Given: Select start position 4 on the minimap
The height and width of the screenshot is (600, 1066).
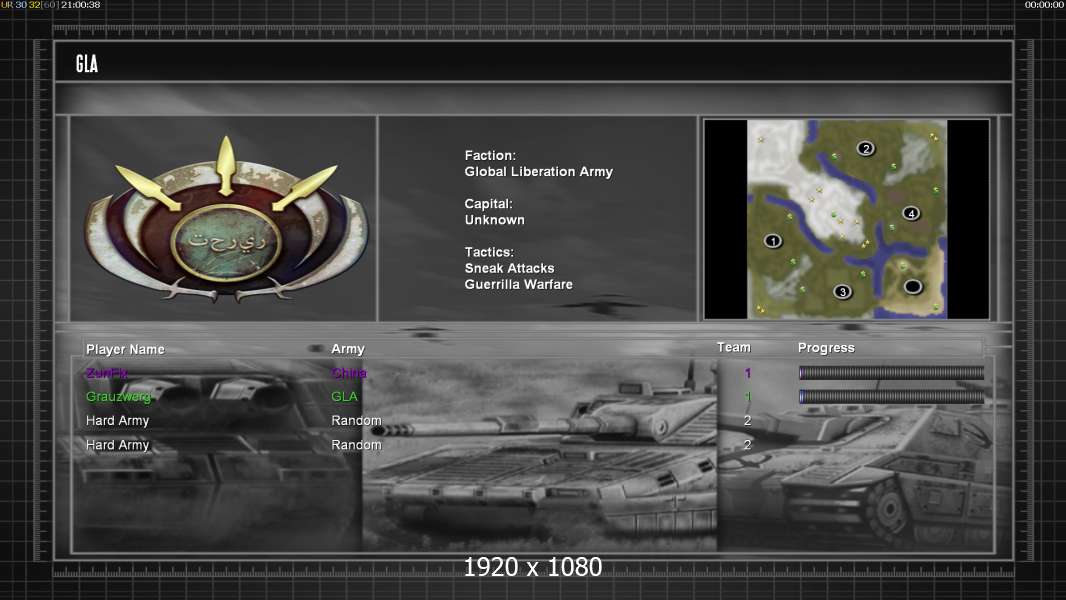Looking at the screenshot, I should [x=911, y=213].
